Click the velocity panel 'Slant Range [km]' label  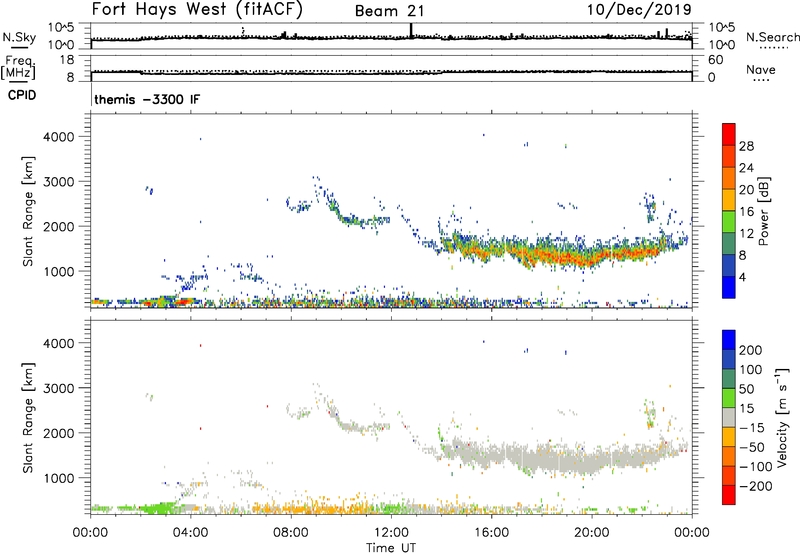tap(28, 418)
